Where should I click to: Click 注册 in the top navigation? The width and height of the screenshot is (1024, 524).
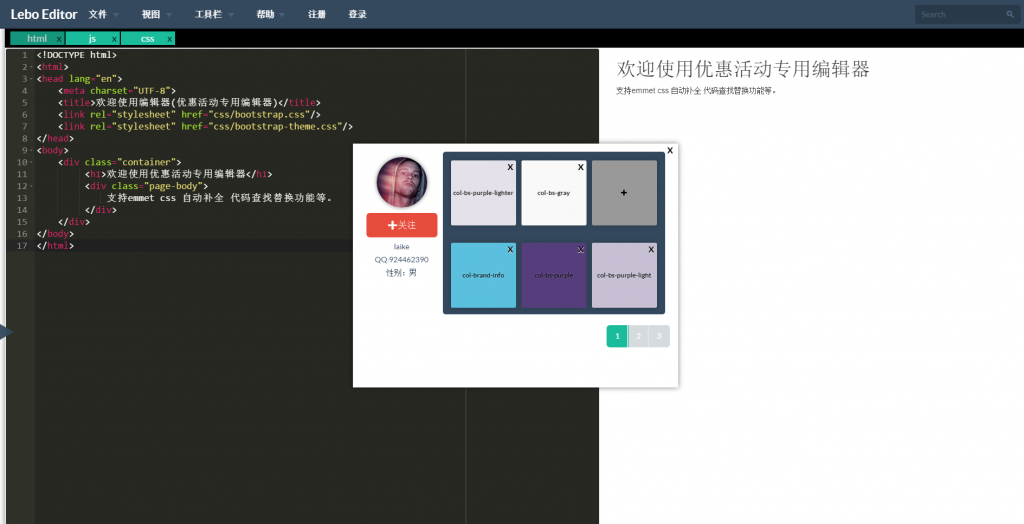click(317, 15)
